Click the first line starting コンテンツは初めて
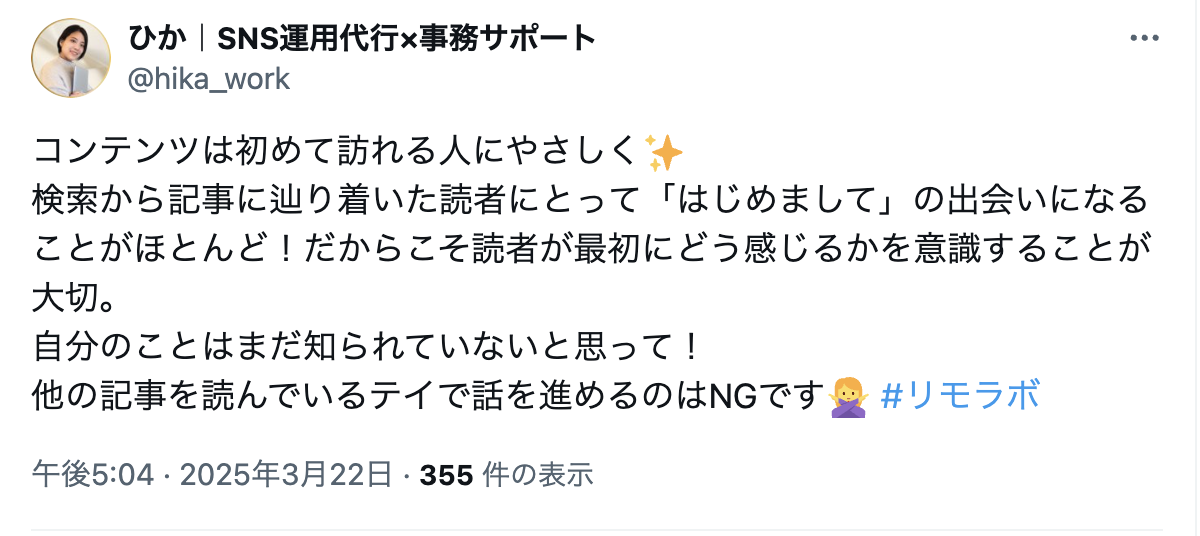Image resolution: width=1200 pixels, height=536 pixels. pos(357,152)
